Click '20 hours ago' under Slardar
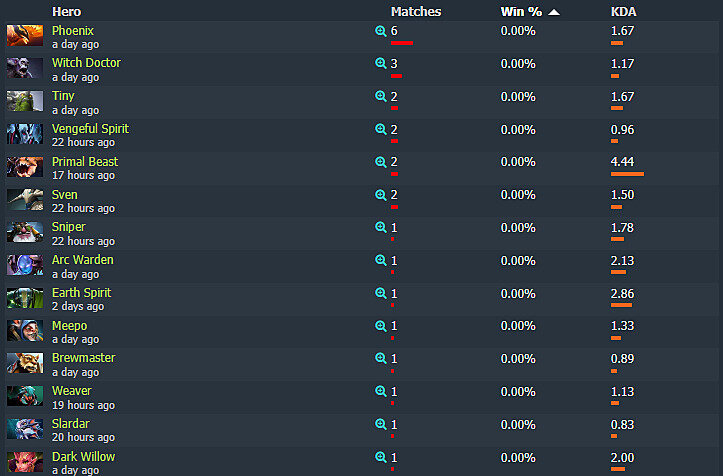The height and width of the screenshot is (476, 723). tap(83, 437)
